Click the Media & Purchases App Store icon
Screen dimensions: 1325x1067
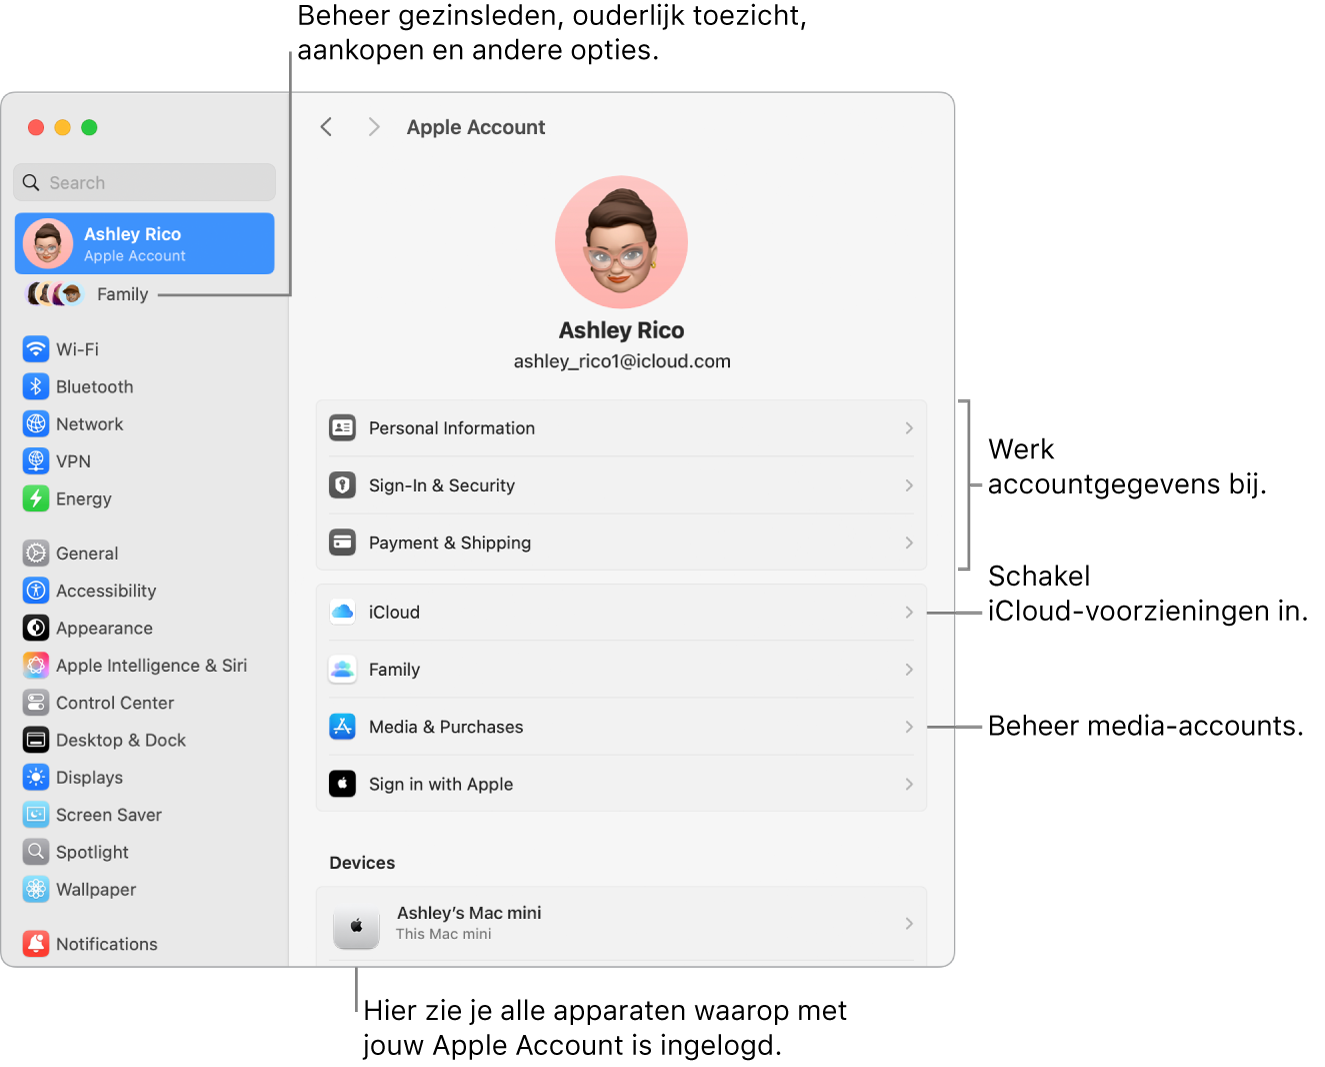(x=342, y=726)
